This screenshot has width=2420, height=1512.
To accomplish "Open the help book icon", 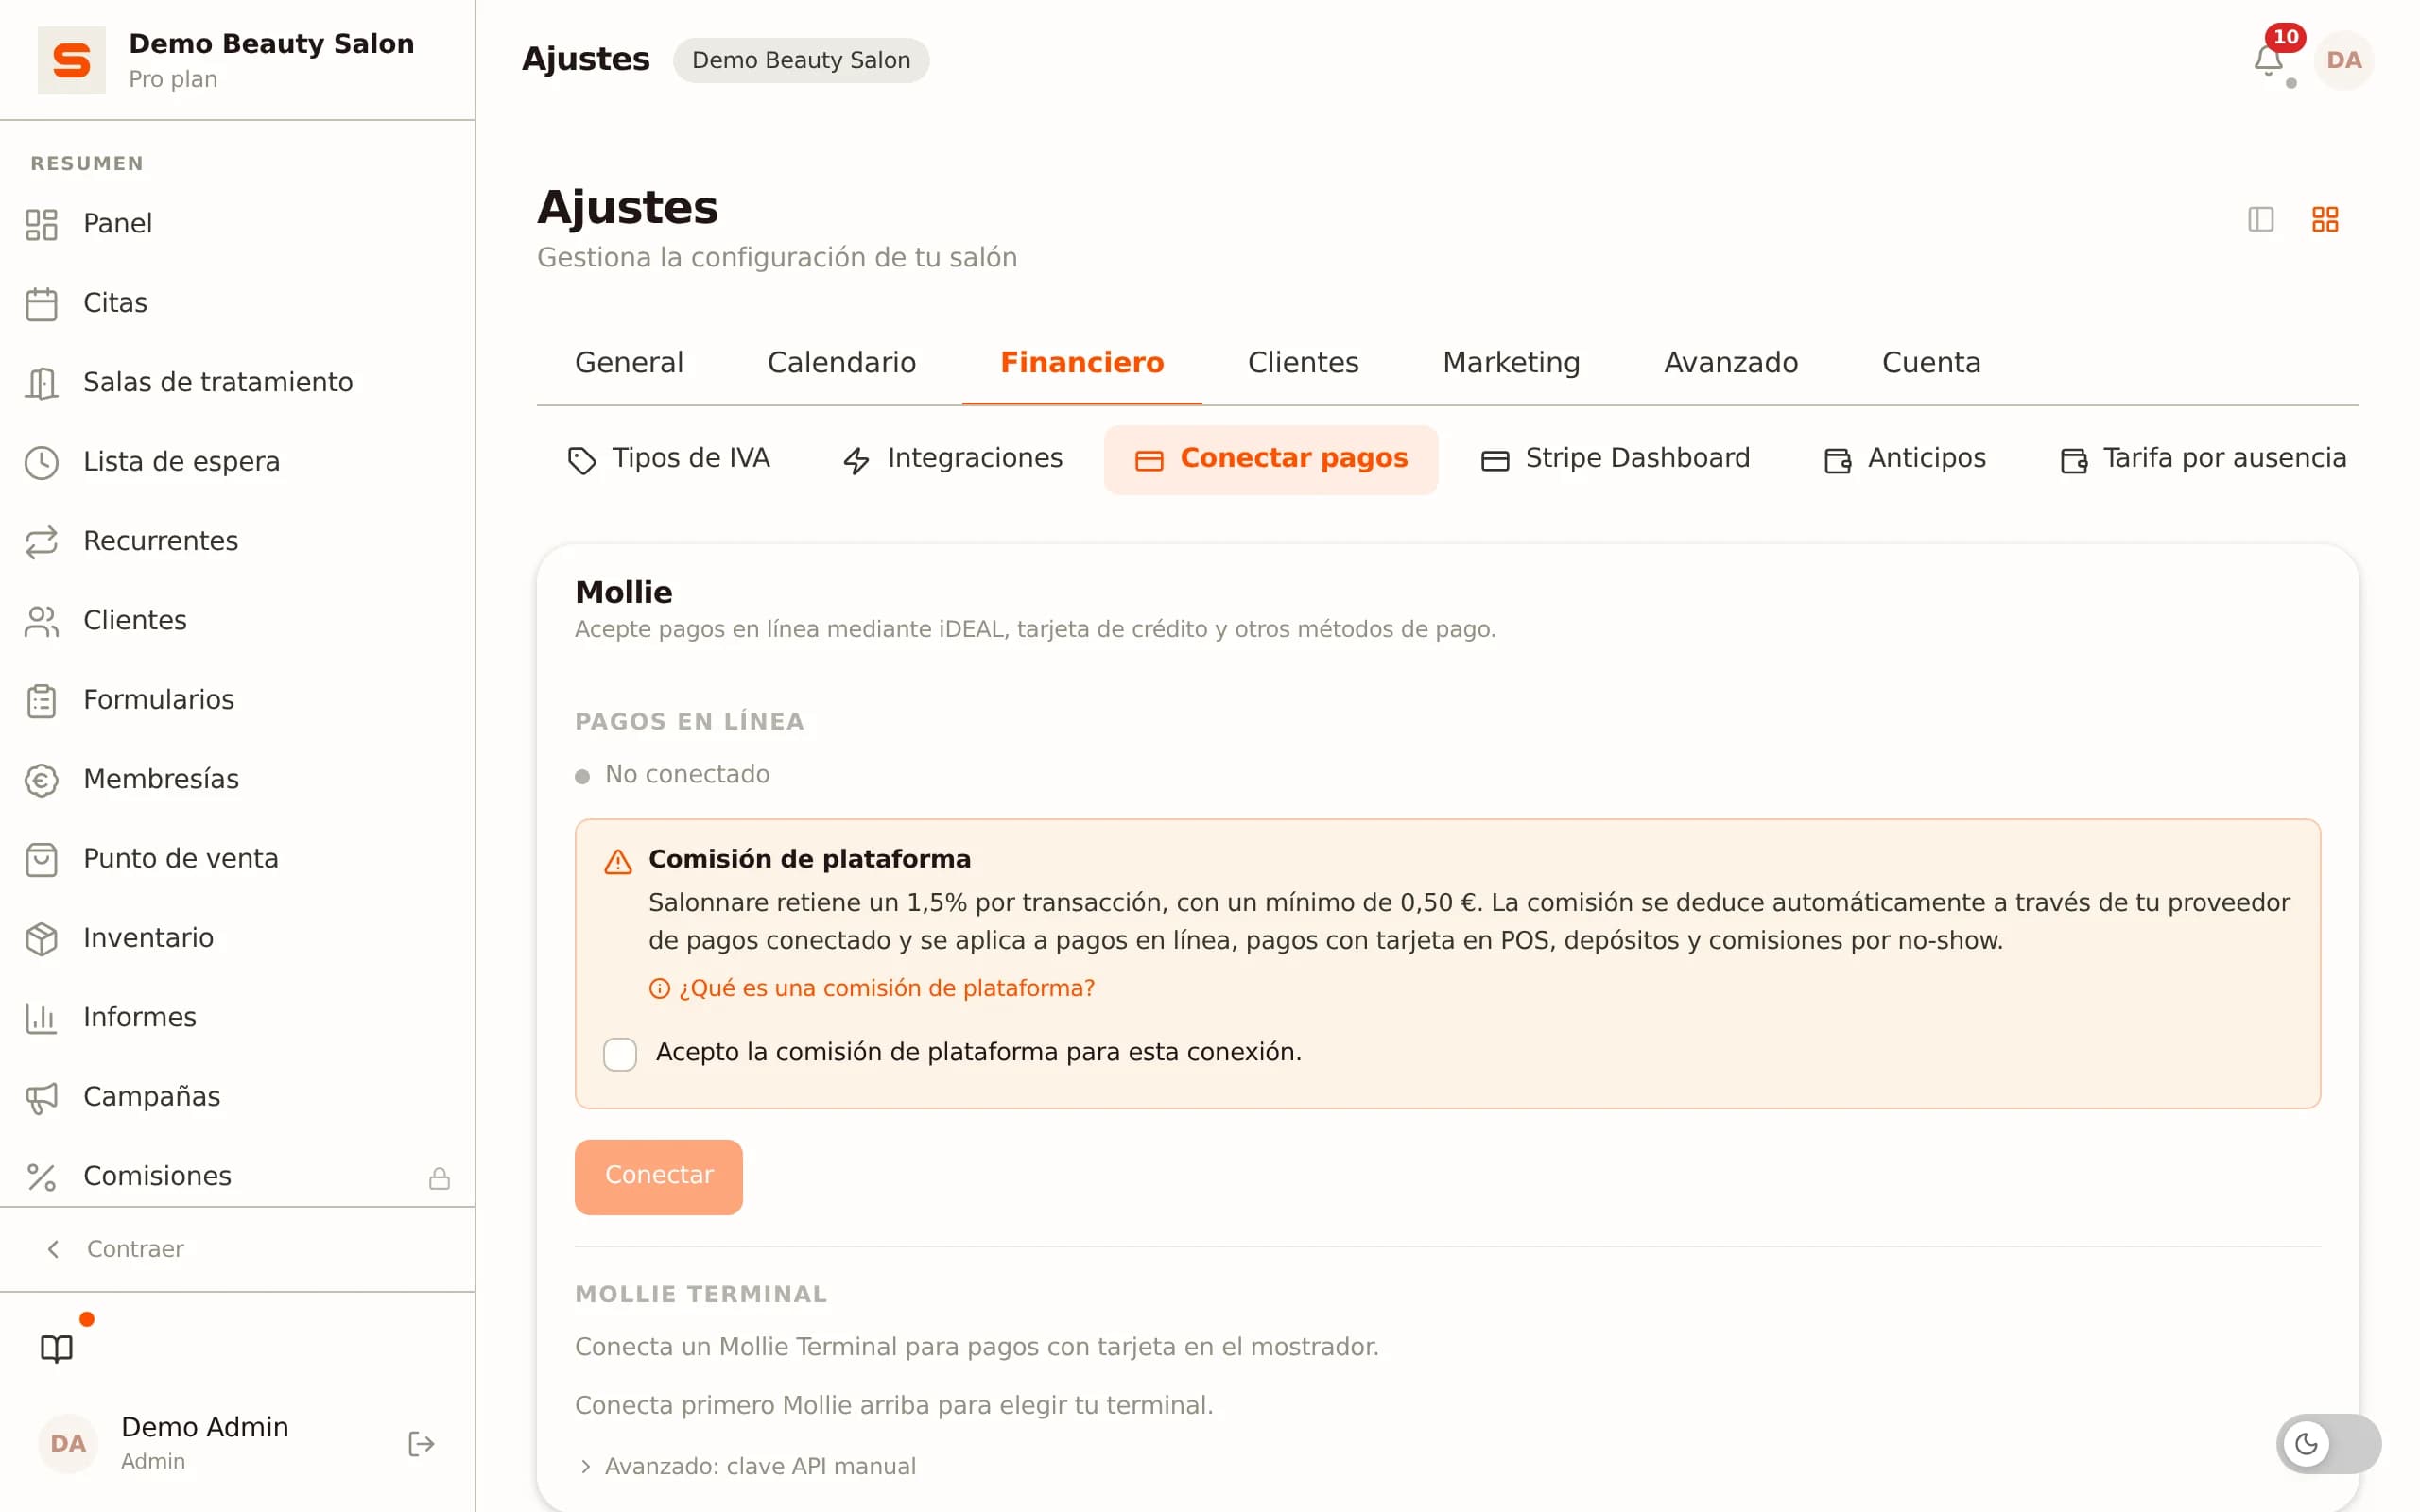I will point(57,1348).
